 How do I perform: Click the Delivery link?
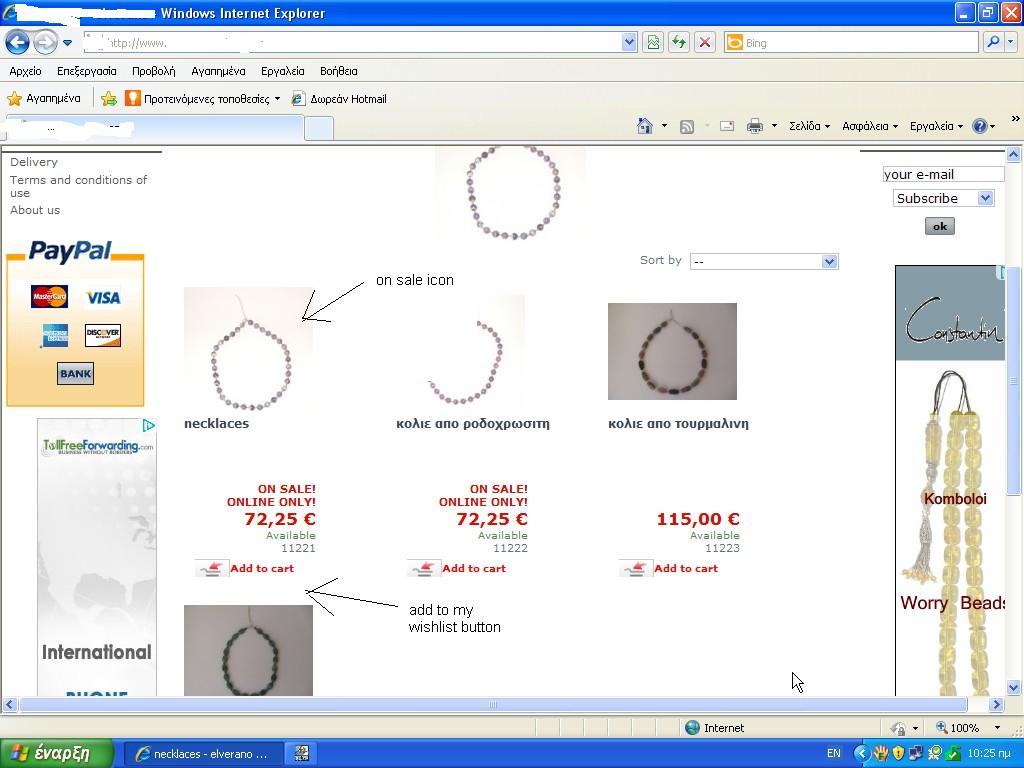pyautogui.click(x=34, y=162)
